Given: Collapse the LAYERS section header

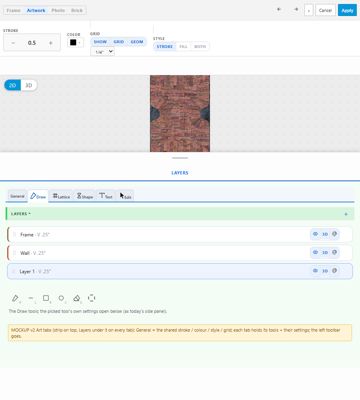Looking at the screenshot, I should (x=21, y=214).
